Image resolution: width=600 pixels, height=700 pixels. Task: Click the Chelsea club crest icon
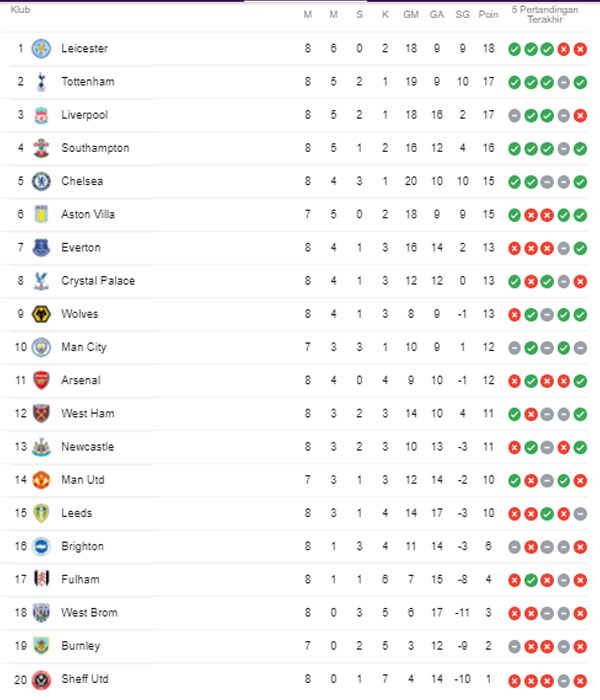(41, 181)
